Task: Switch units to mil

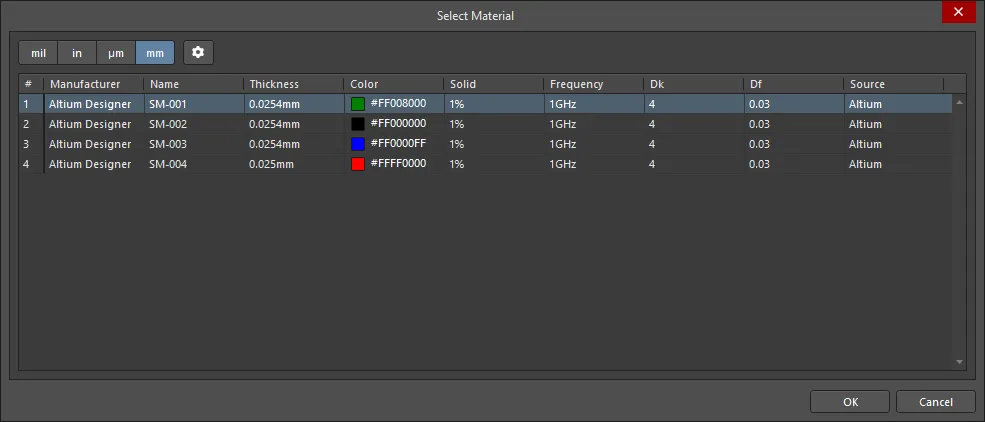Action: (x=38, y=53)
